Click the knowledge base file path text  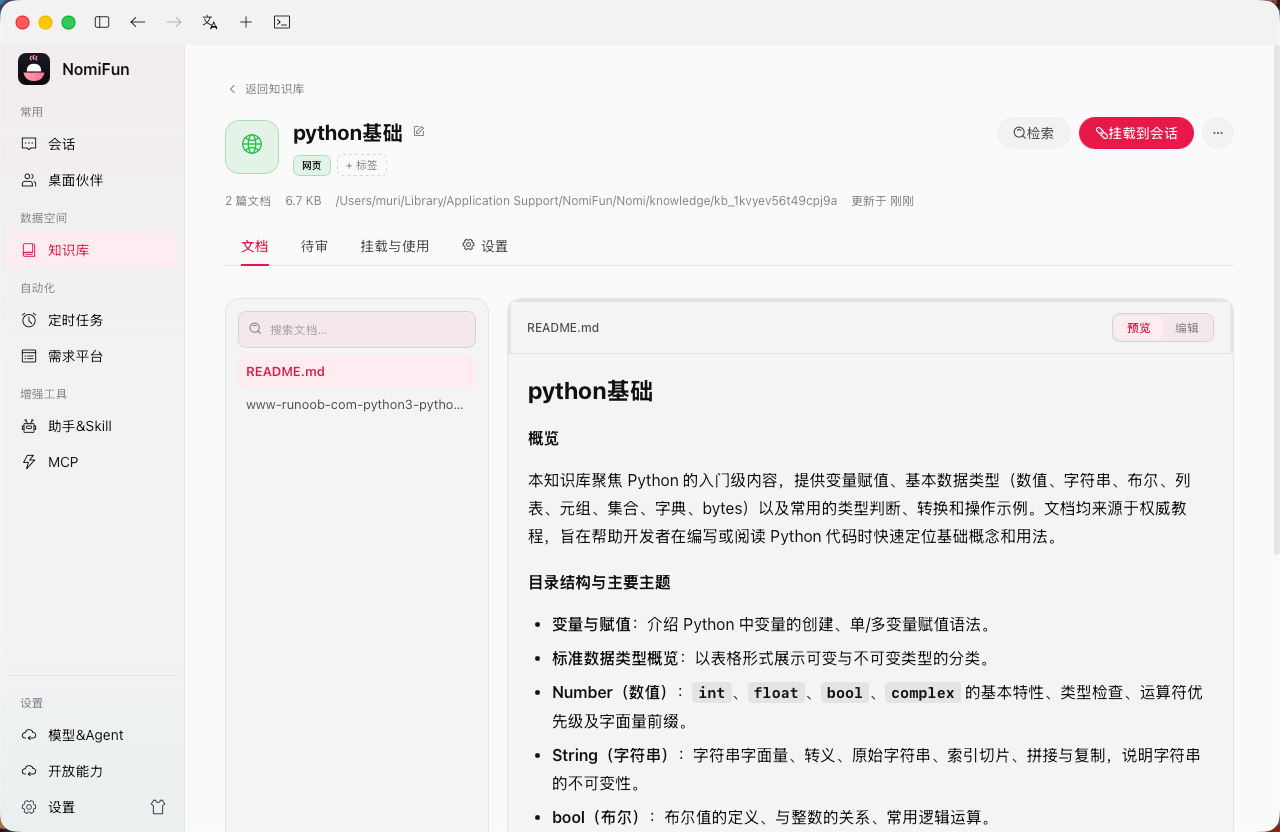[586, 201]
